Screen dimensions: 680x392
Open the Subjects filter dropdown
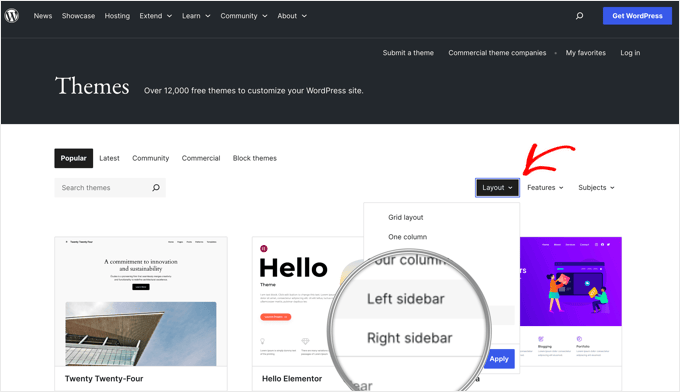click(596, 188)
